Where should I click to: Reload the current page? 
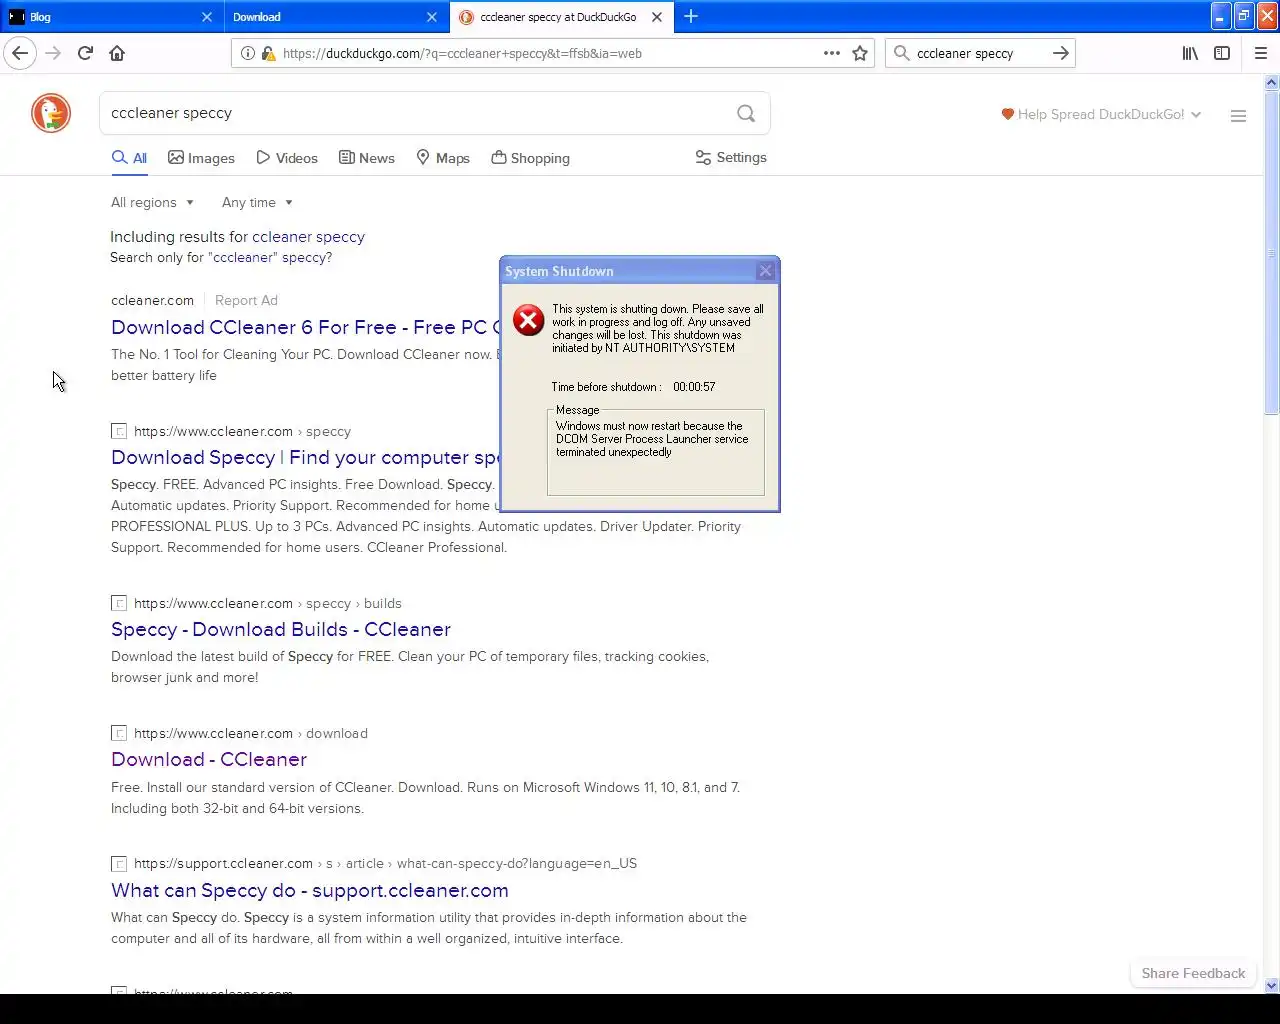(85, 53)
